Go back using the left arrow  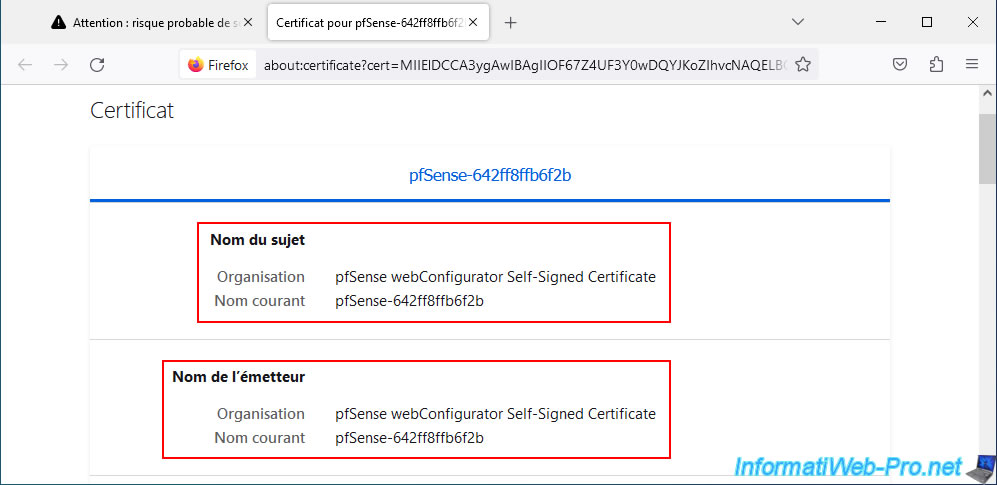(25, 64)
